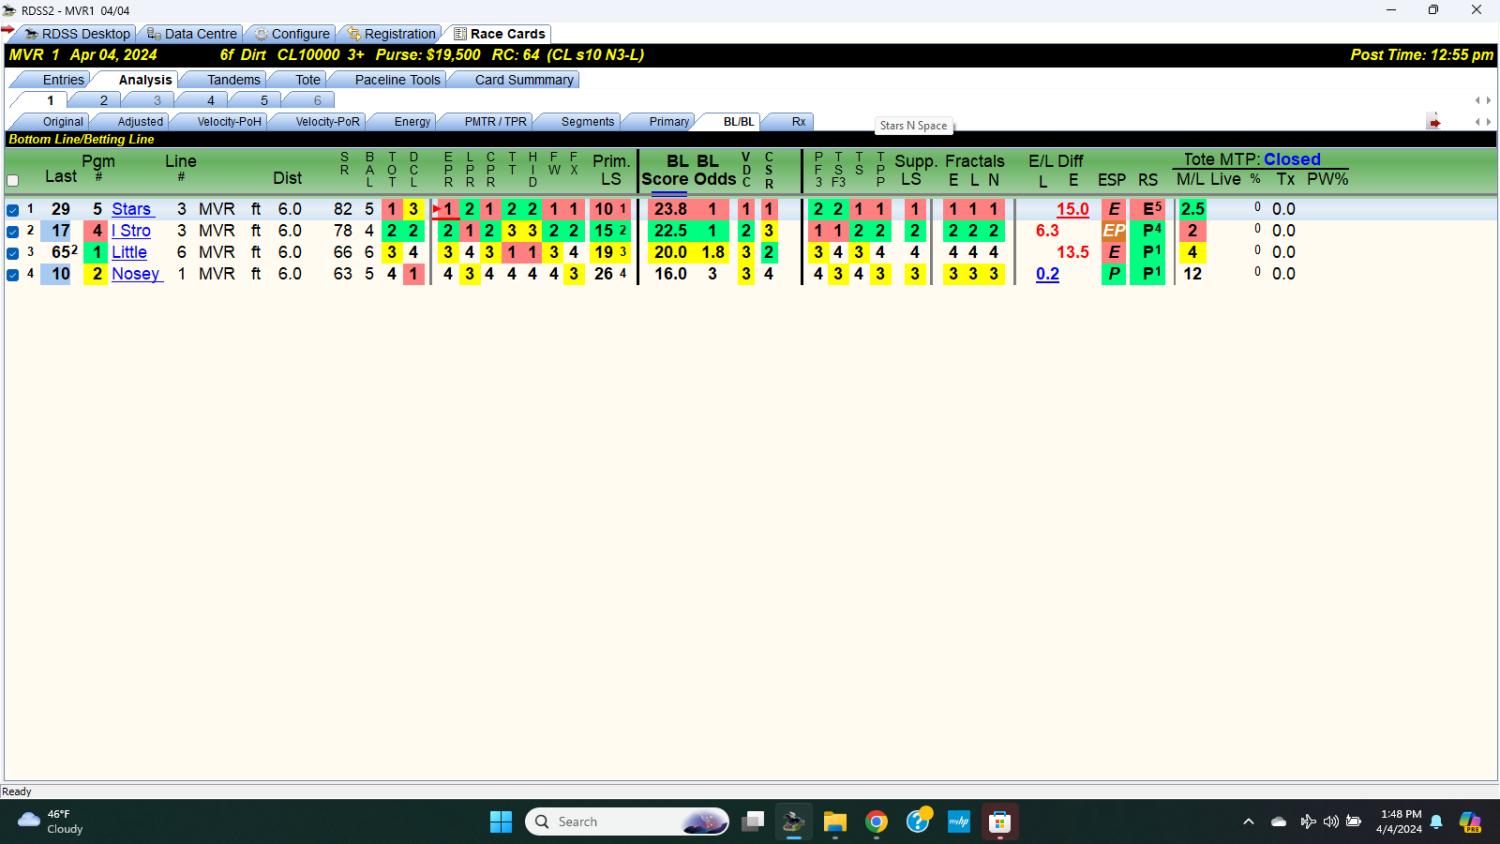
Task: Click the OneDrive cloud tray icon
Action: coord(1278,822)
